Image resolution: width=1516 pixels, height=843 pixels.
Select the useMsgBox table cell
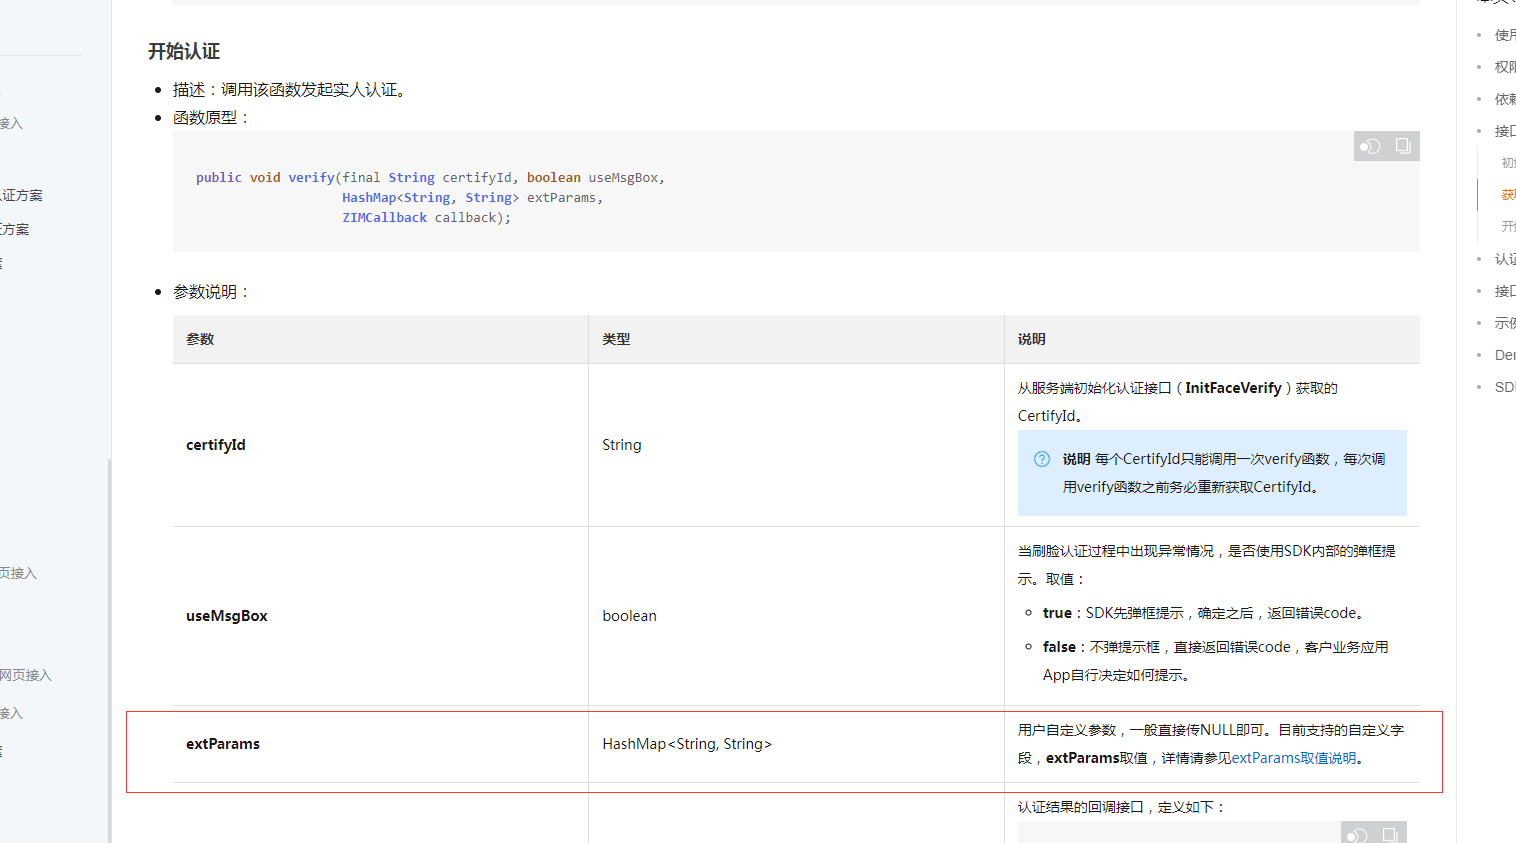click(380, 616)
